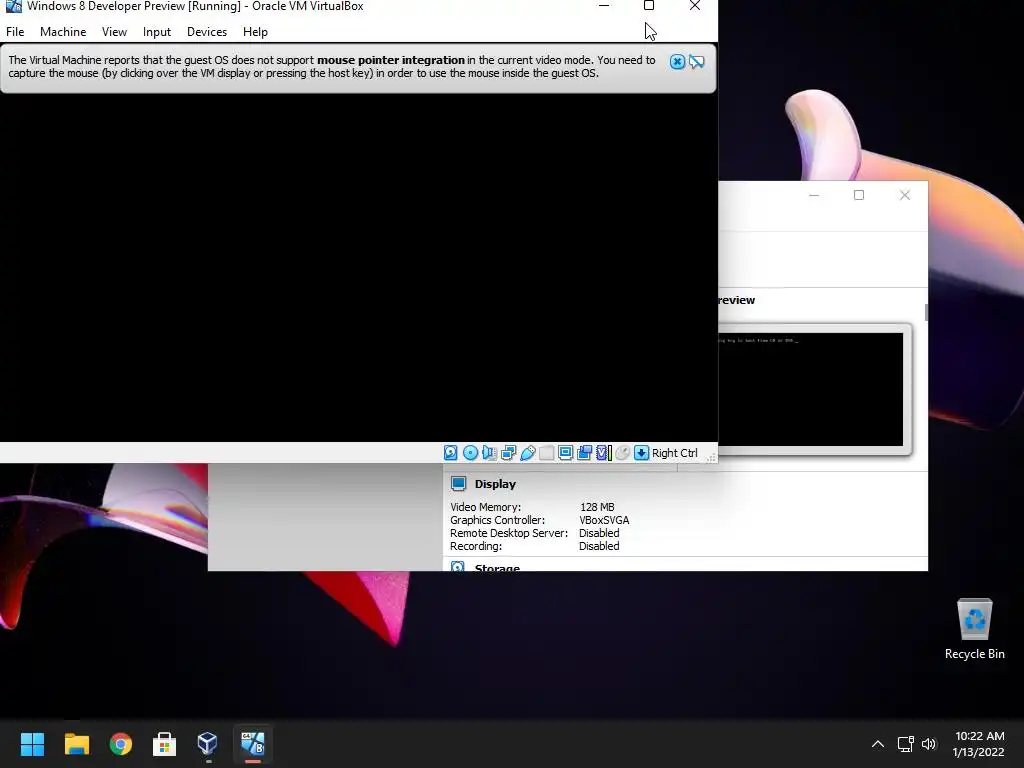The image size is (1024, 768).
Task: Click the Storage icon in details pane
Action: click(x=458, y=566)
